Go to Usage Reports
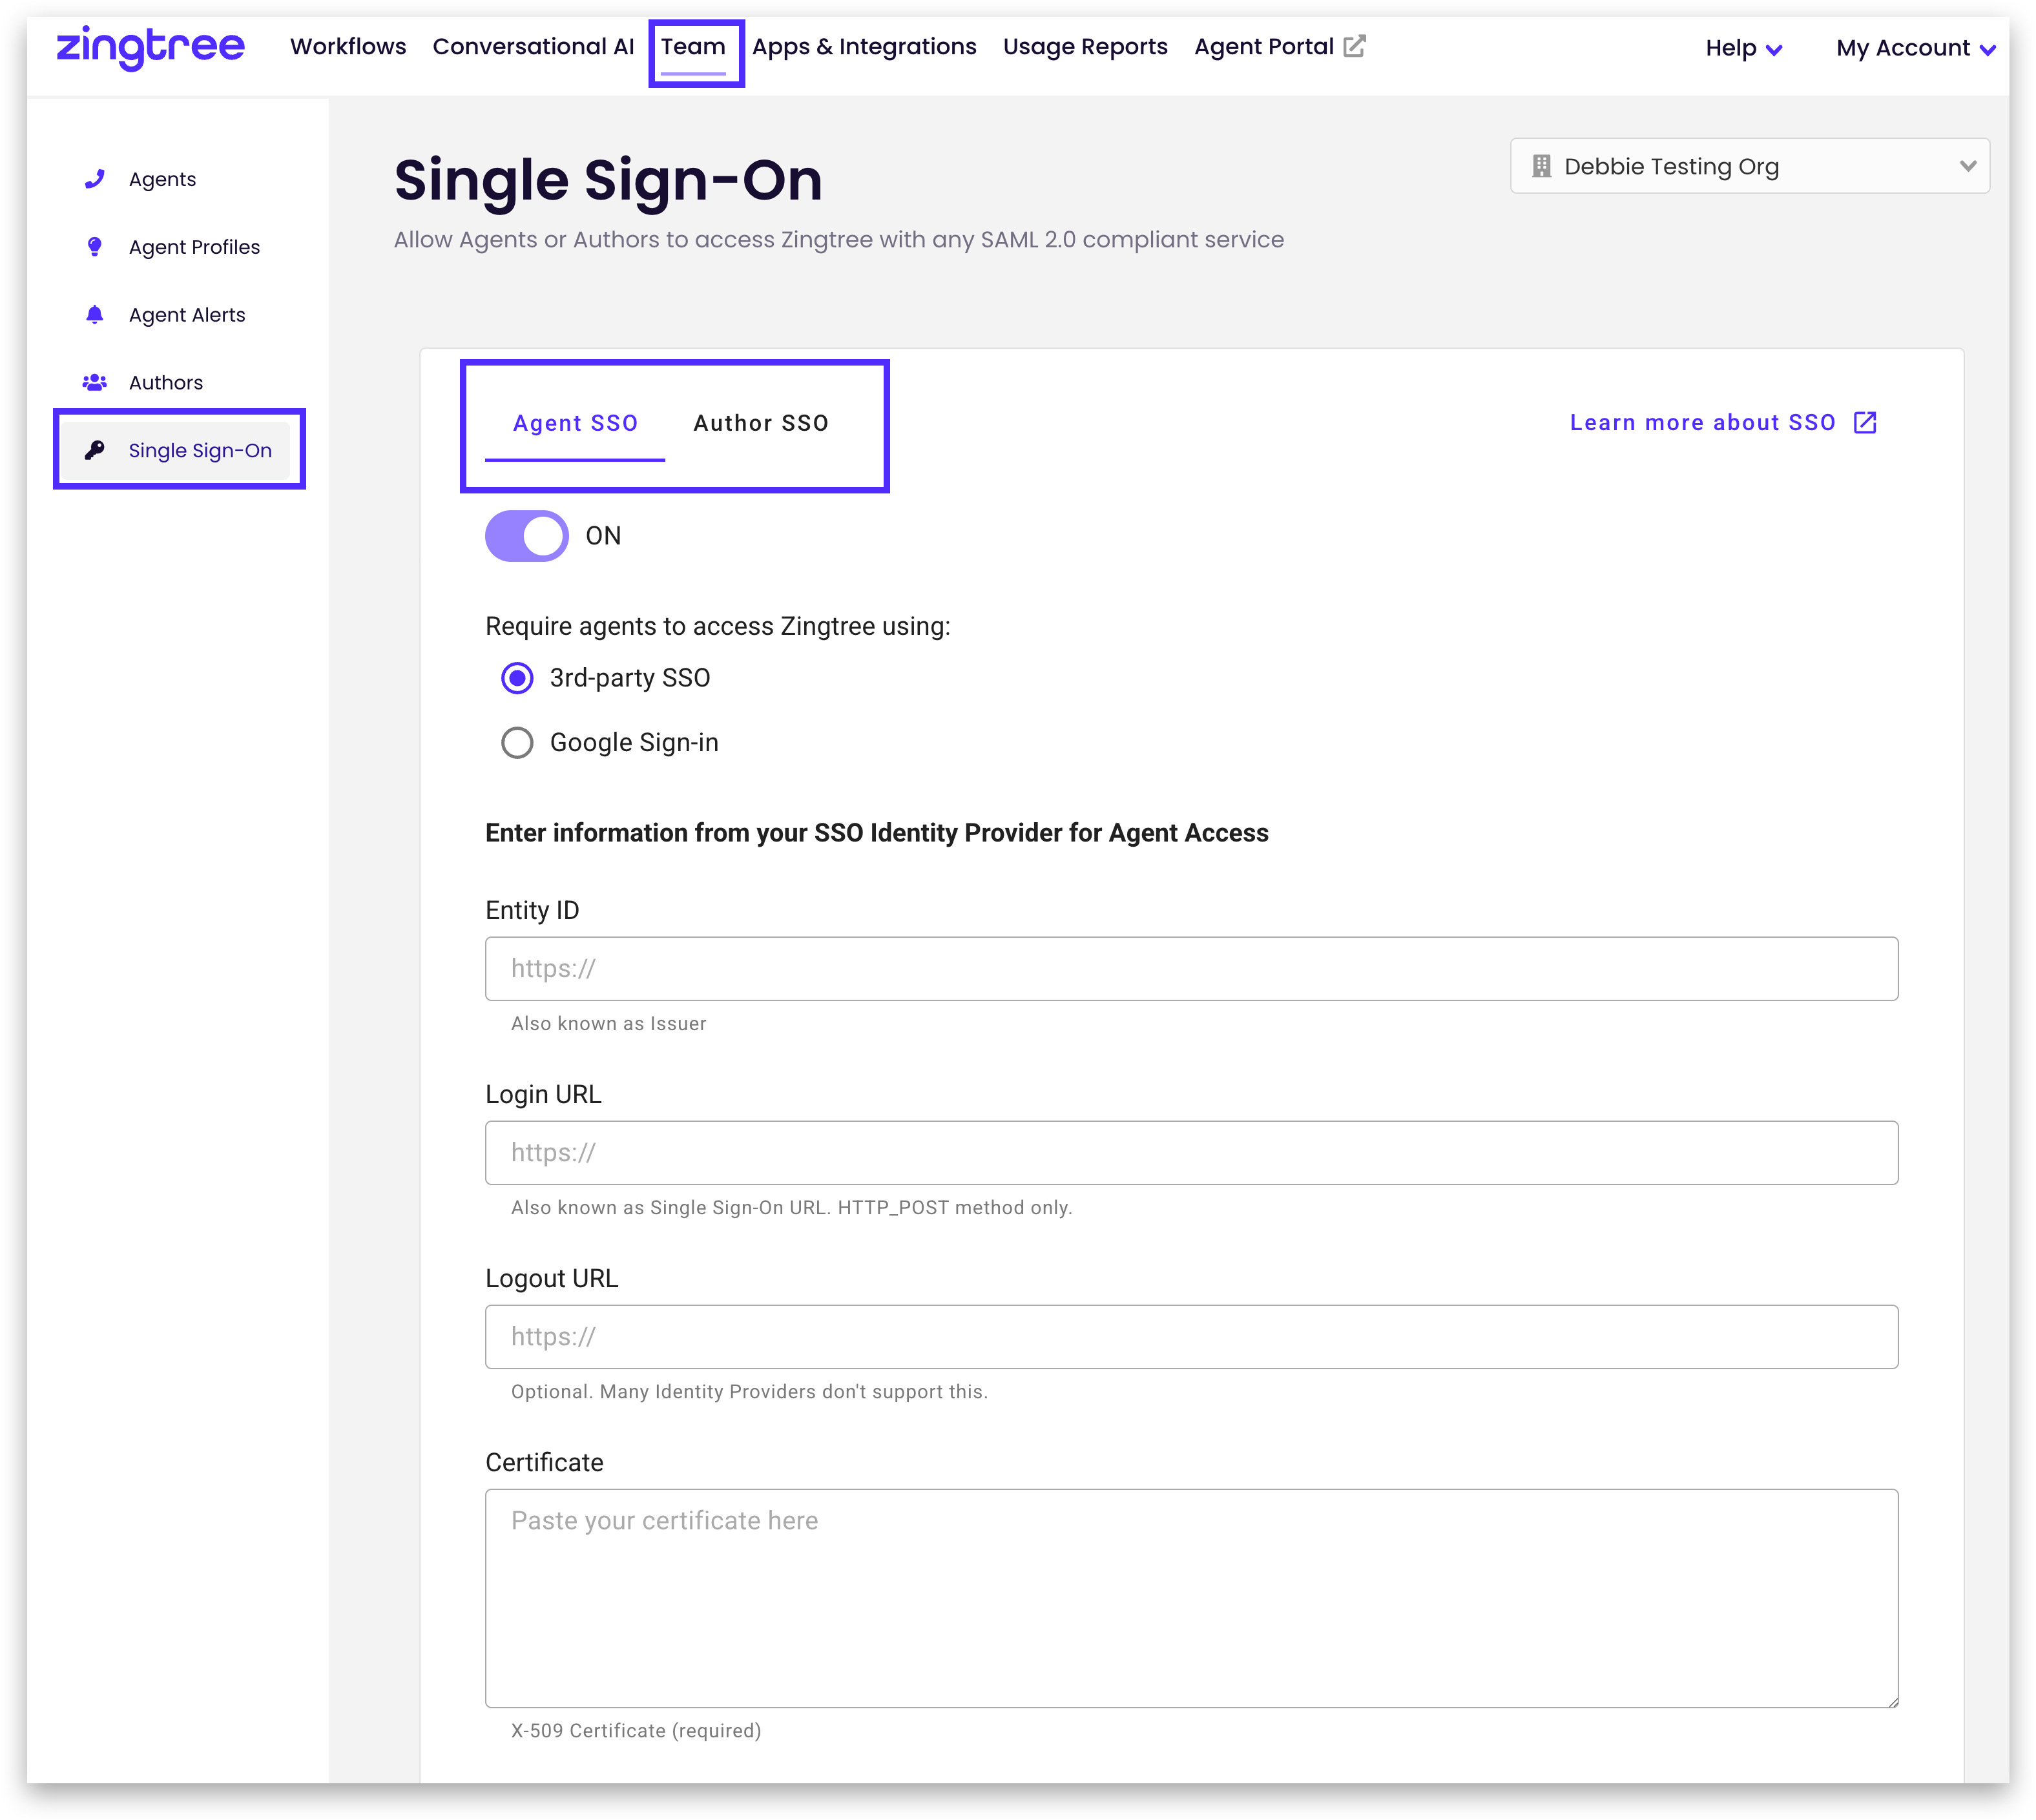This screenshot has width=2036, height=1820. [x=1085, y=46]
